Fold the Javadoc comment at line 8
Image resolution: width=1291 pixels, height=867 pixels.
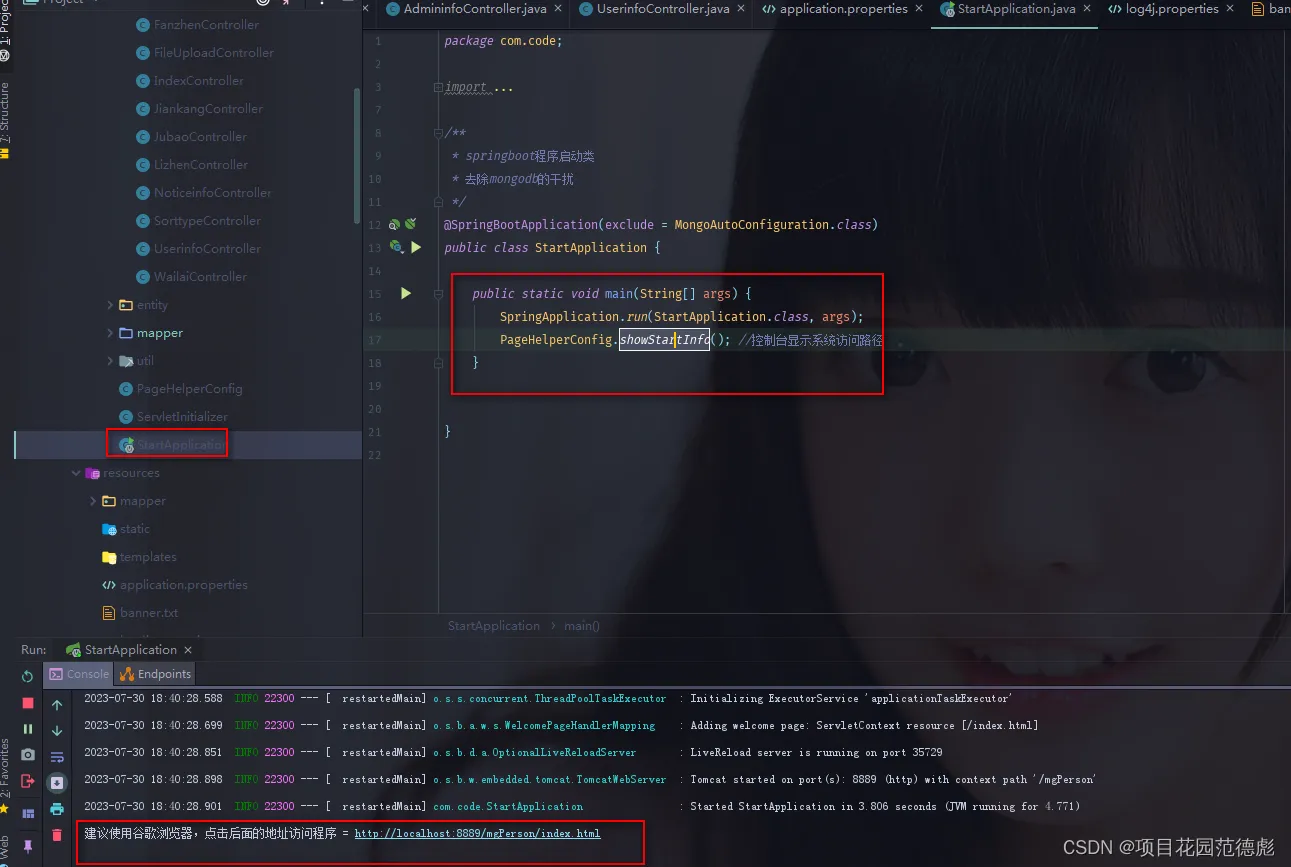click(438, 133)
